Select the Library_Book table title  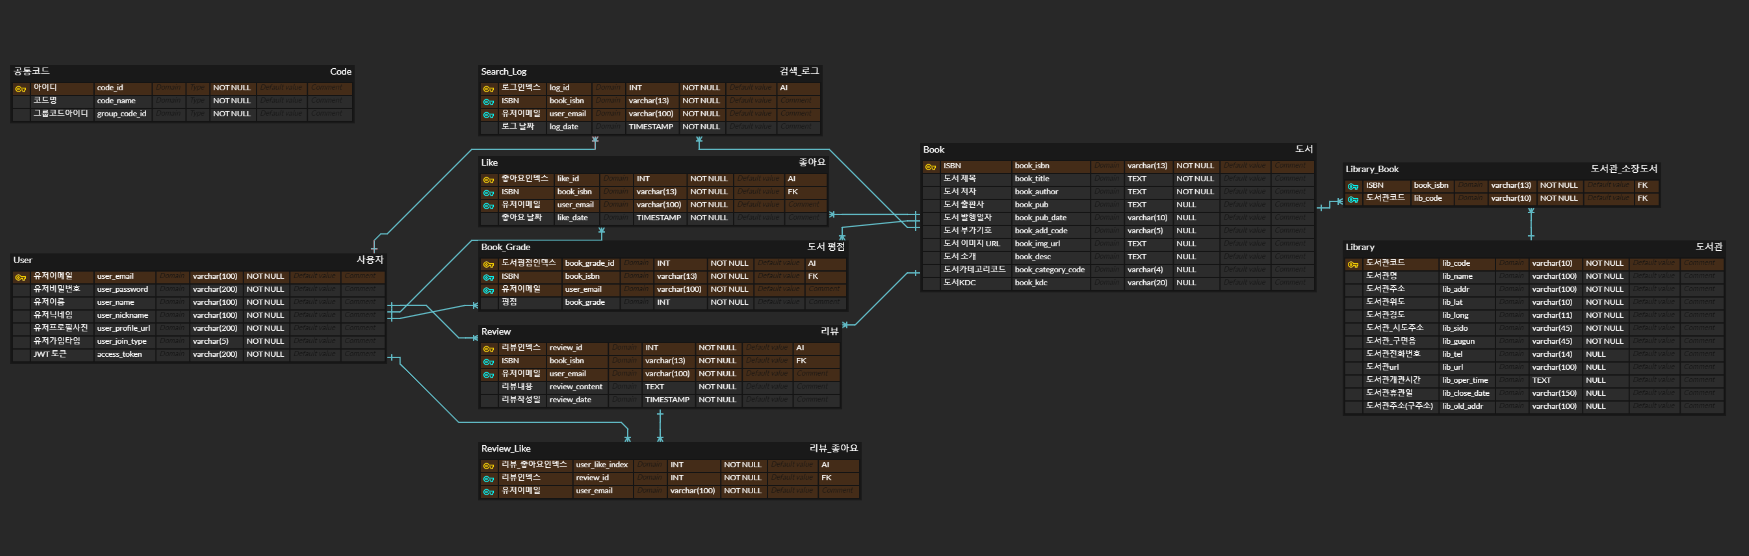click(x=1372, y=169)
